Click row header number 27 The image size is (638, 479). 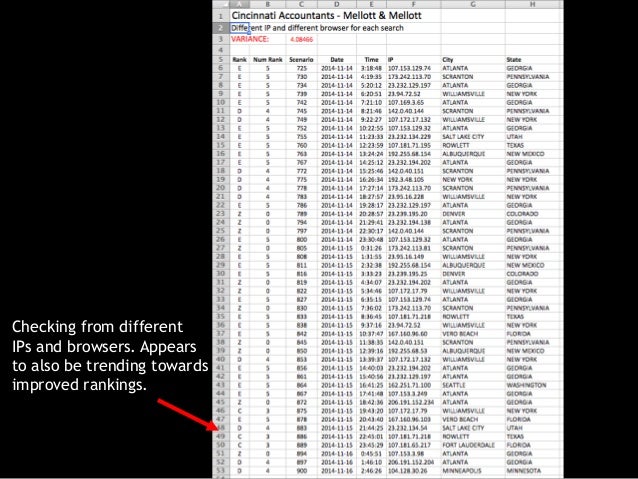point(221,248)
